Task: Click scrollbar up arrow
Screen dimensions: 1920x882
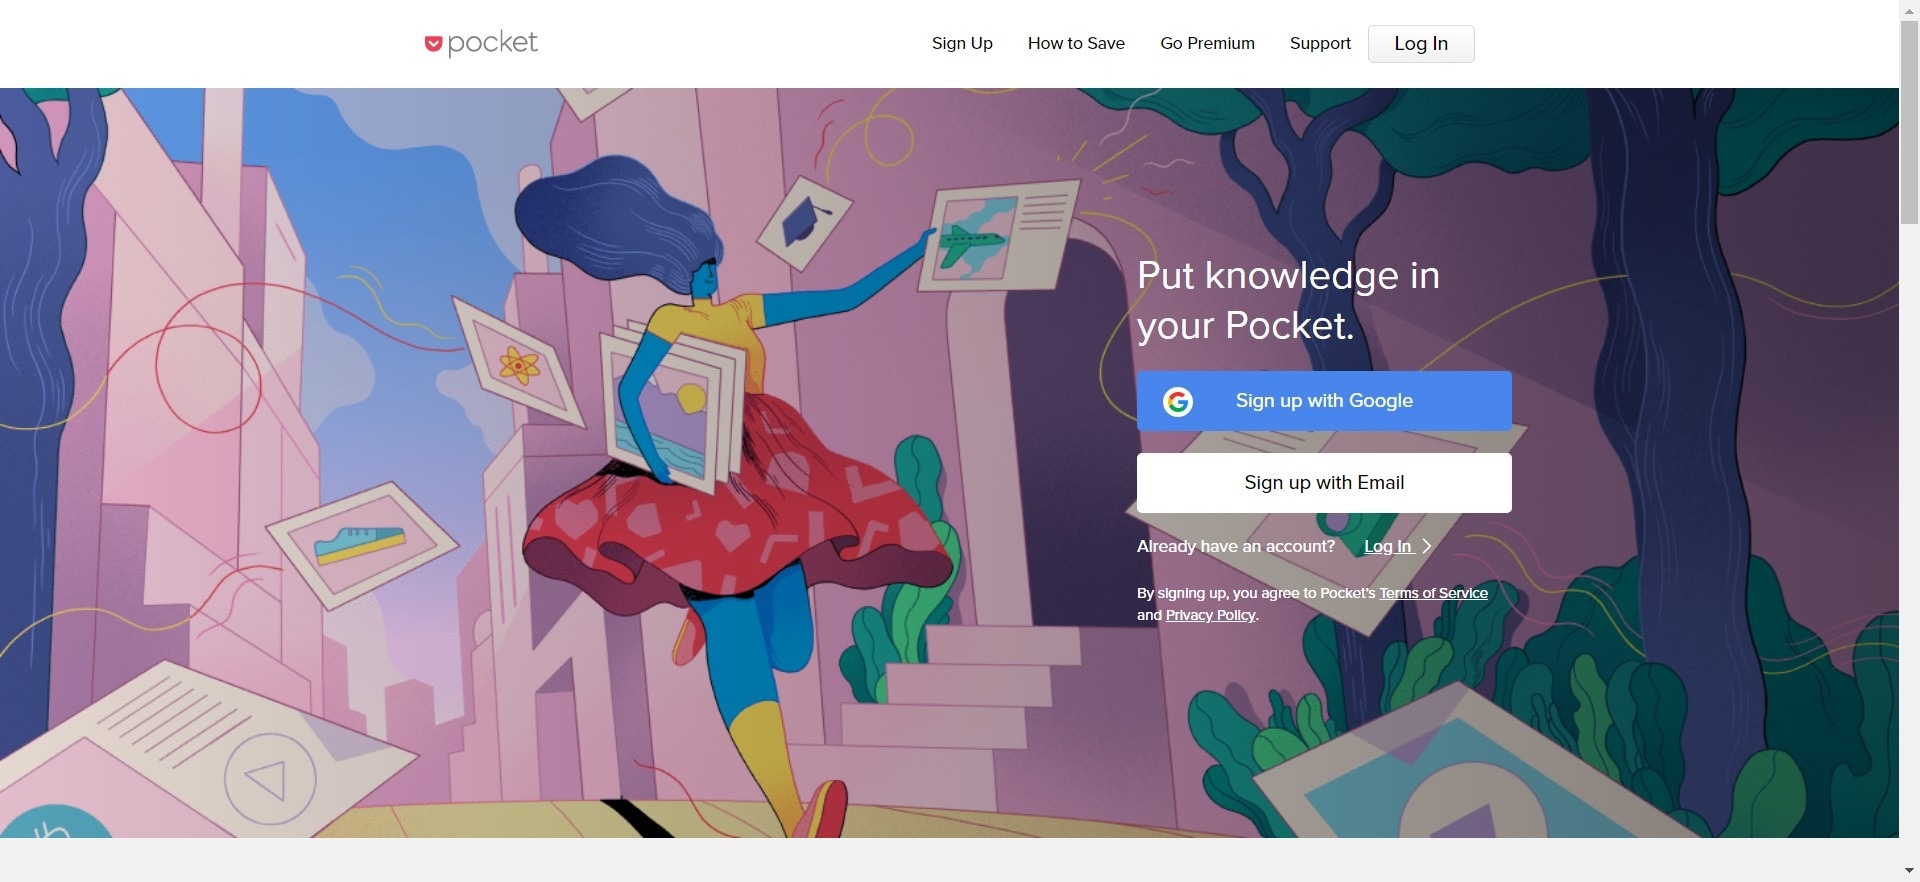Action: (x=1909, y=9)
